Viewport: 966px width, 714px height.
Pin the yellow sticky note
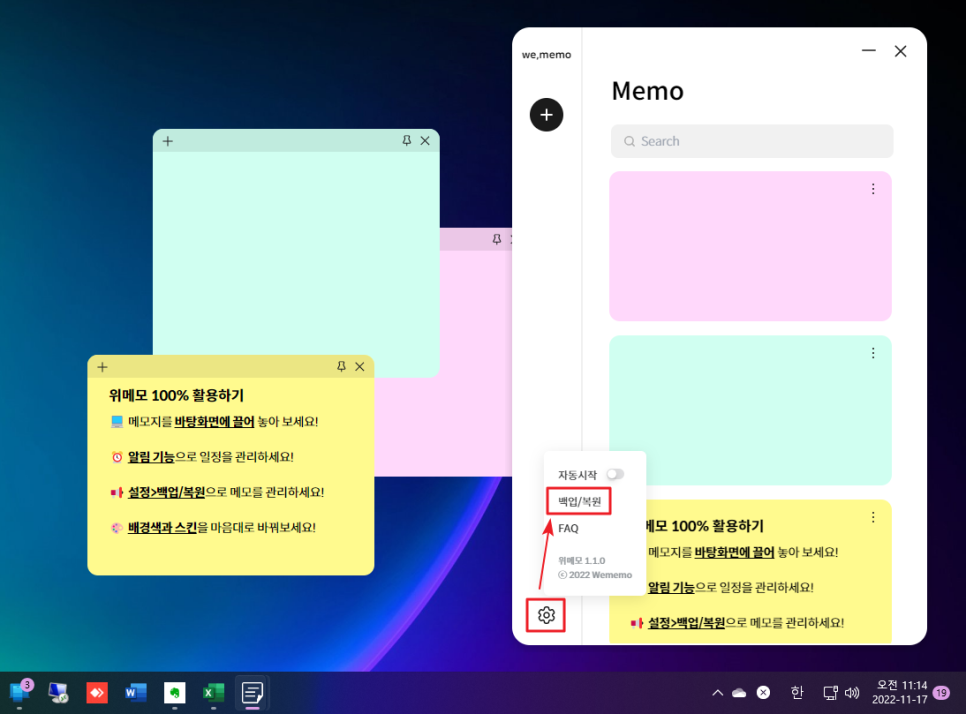tap(341, 367)
